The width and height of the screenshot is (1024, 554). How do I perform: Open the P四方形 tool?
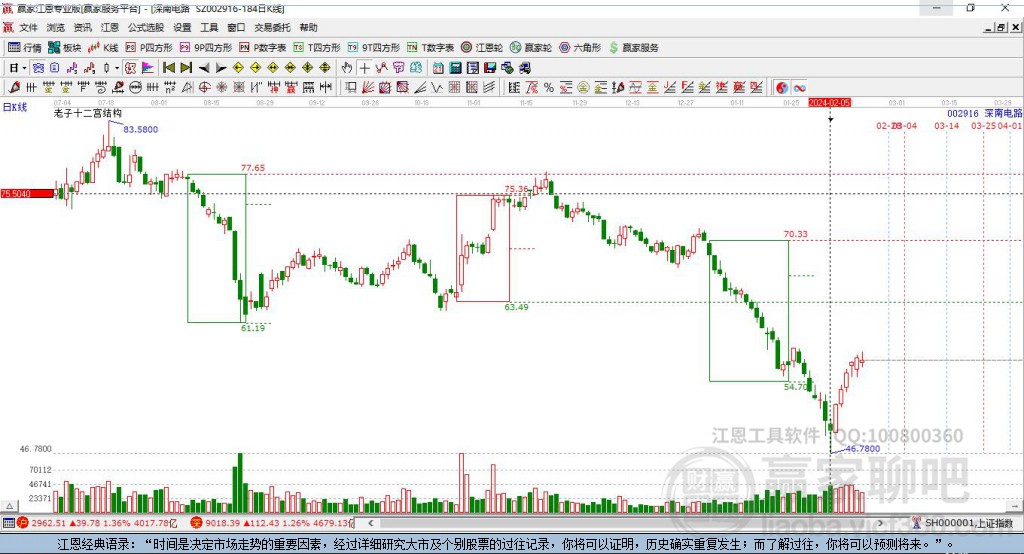click(149, 48)
